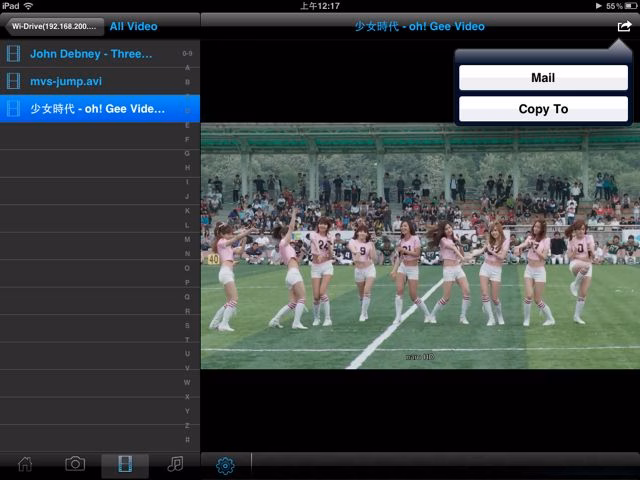The width and height of the screenshot is (640, 480).
Task: Click film icon beside 少女時代 row
Action: (x=13, y=109)
